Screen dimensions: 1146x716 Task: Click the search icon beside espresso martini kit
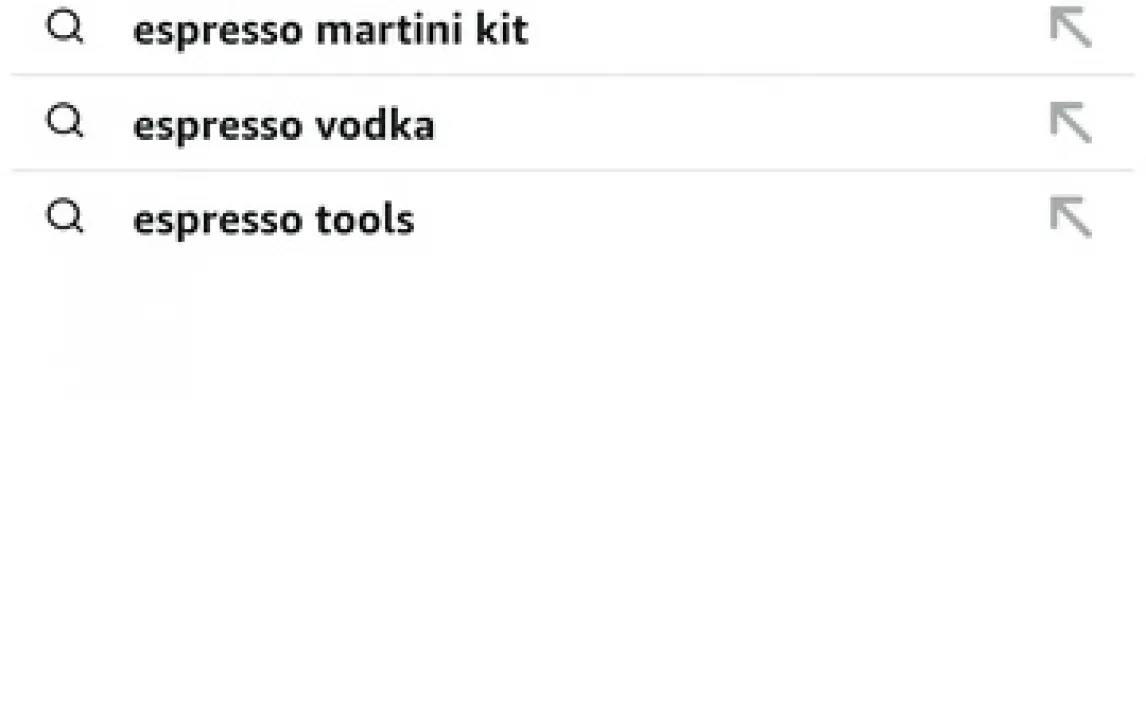(65, 28)
